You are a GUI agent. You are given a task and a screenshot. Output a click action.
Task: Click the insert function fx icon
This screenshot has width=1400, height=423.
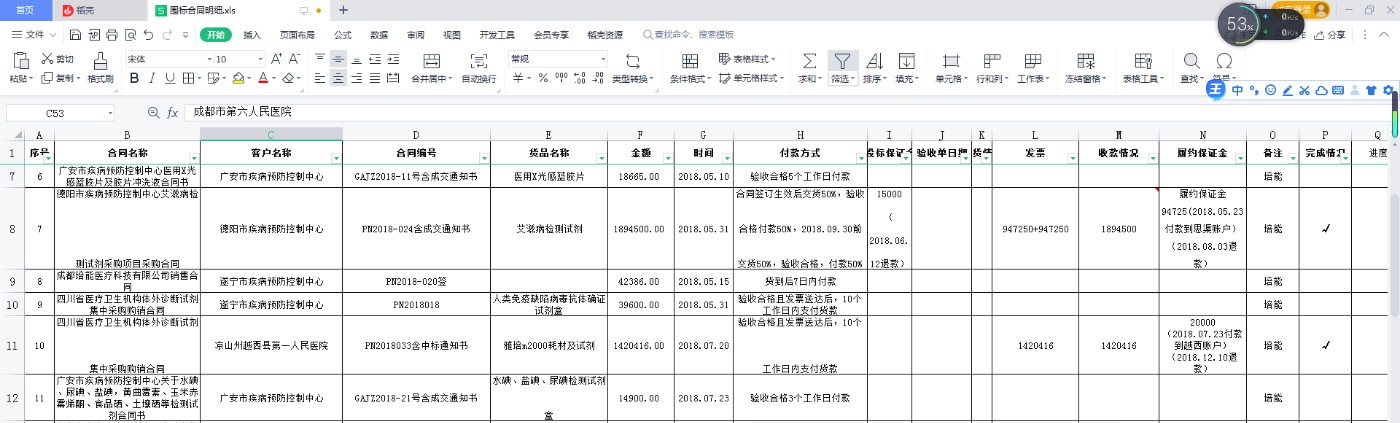(x=172, y=113)
